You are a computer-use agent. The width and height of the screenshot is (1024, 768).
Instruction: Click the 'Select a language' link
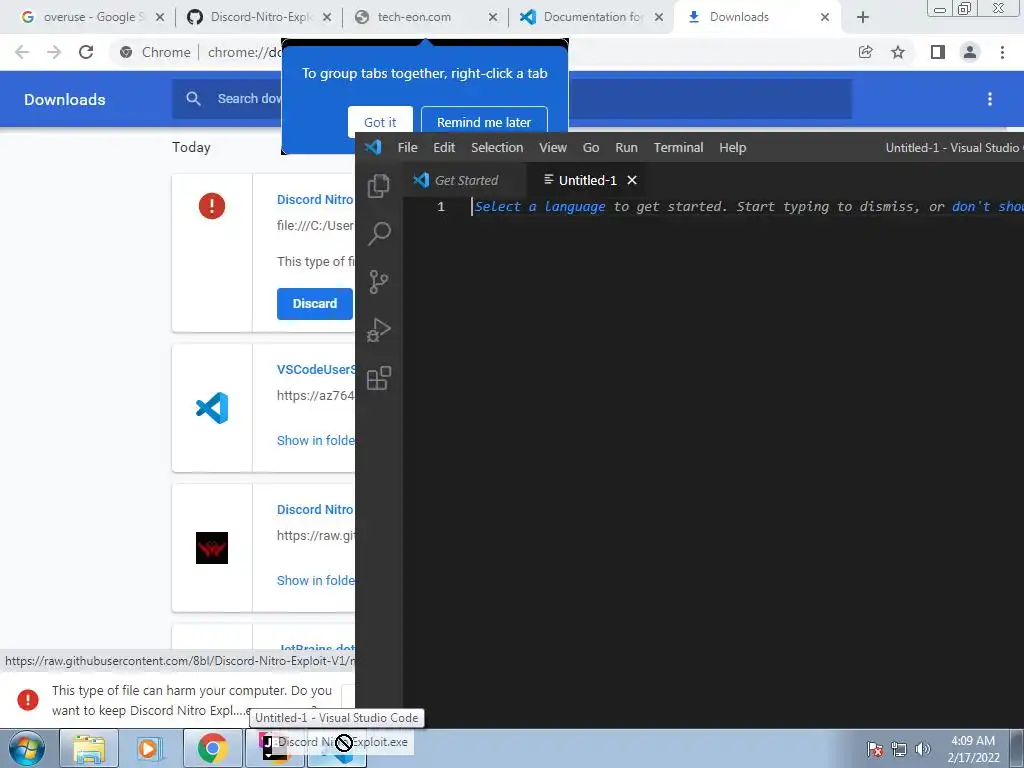point(539,206)
